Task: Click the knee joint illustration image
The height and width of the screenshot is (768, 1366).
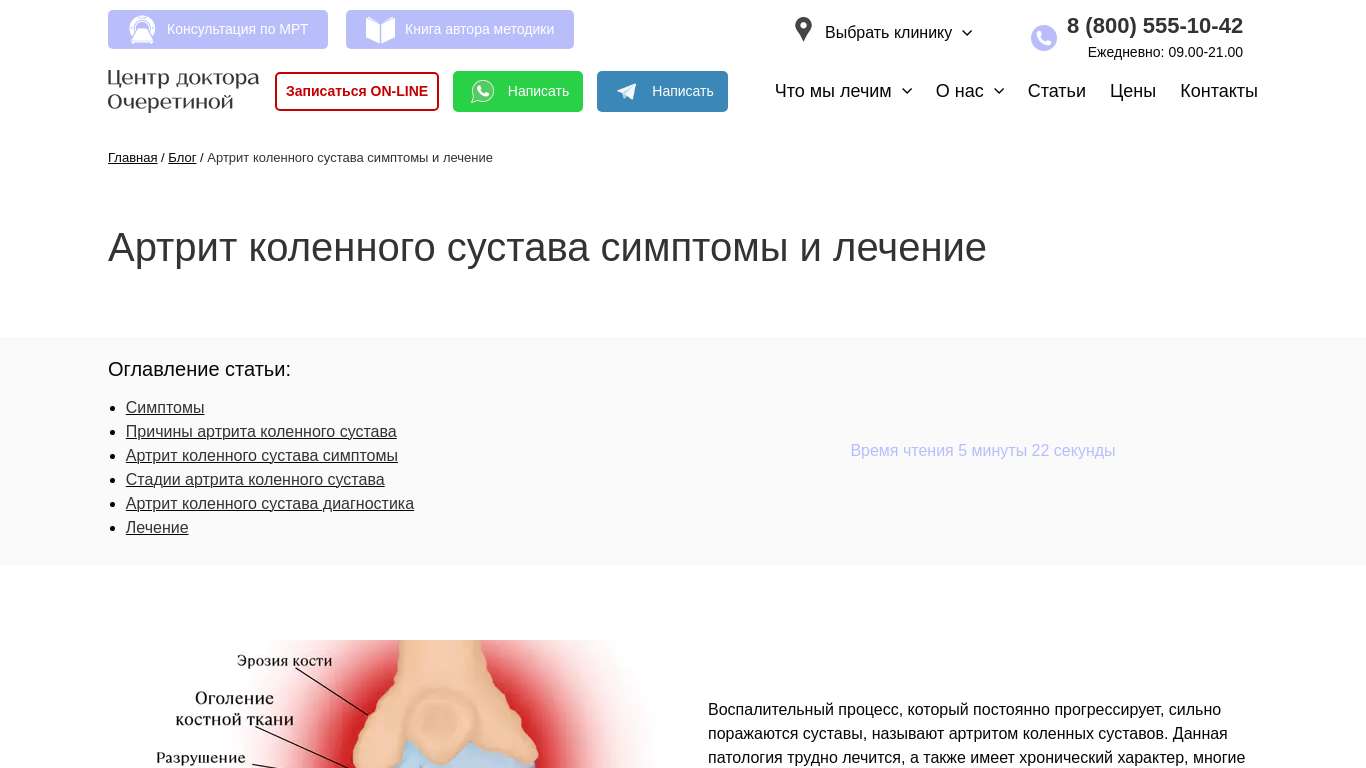Action: [x=400, y=705]
